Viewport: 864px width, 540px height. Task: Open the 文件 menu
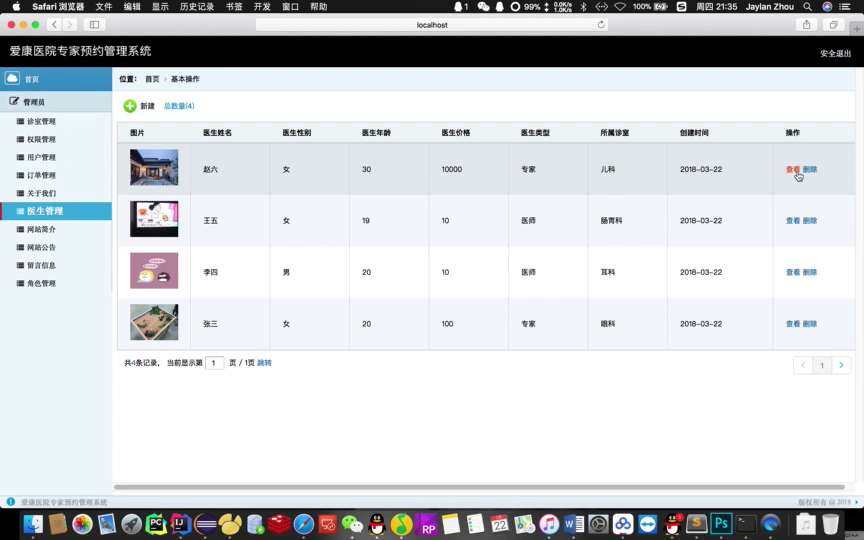tap(104, 7)
